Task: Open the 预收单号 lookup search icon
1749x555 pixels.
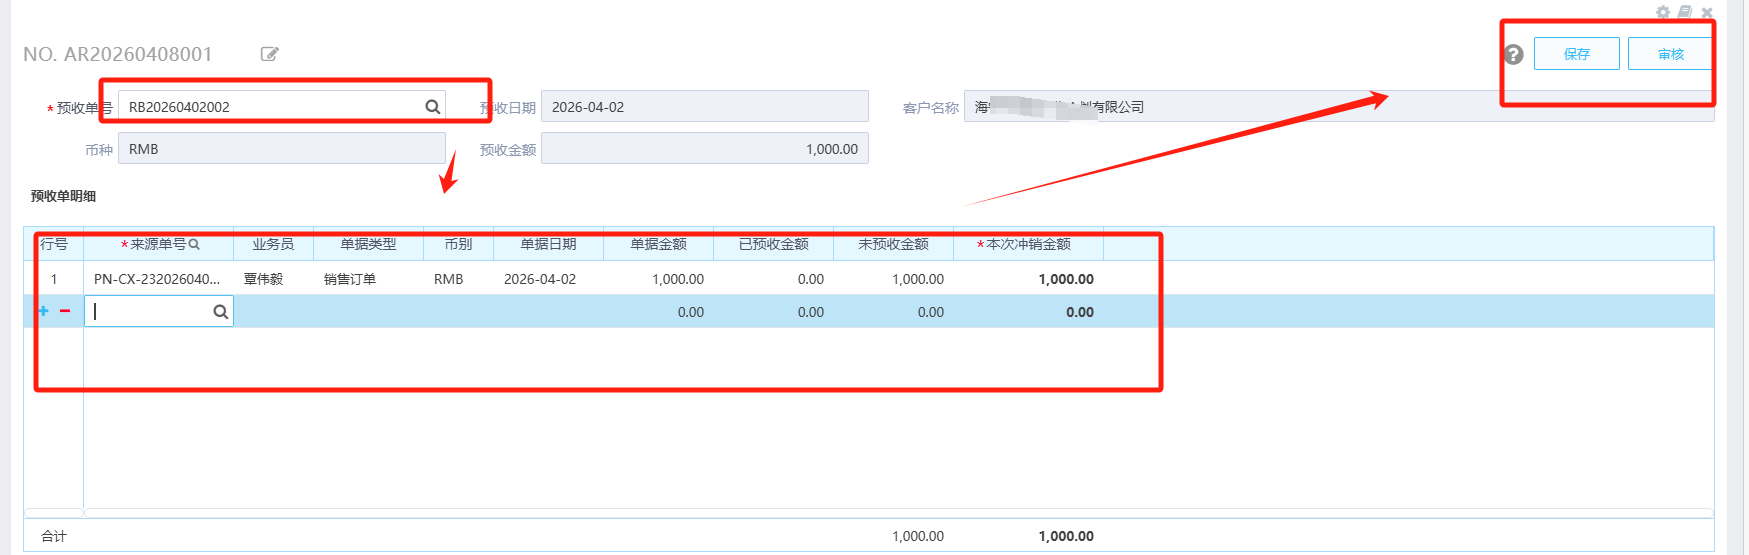Action: tap(433, 107)
